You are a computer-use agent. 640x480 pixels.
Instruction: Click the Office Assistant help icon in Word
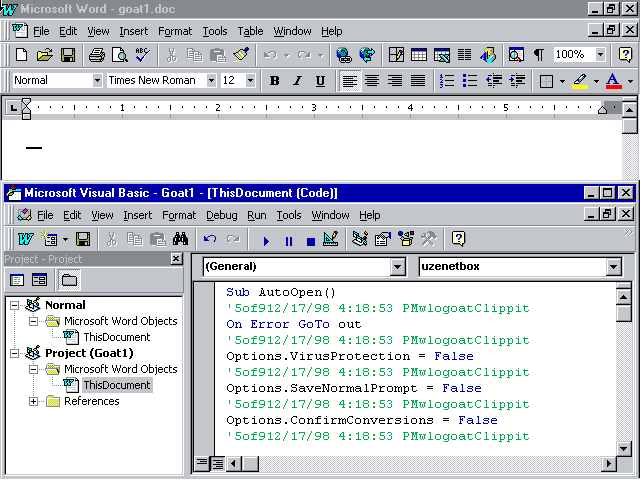pos(625,55)
